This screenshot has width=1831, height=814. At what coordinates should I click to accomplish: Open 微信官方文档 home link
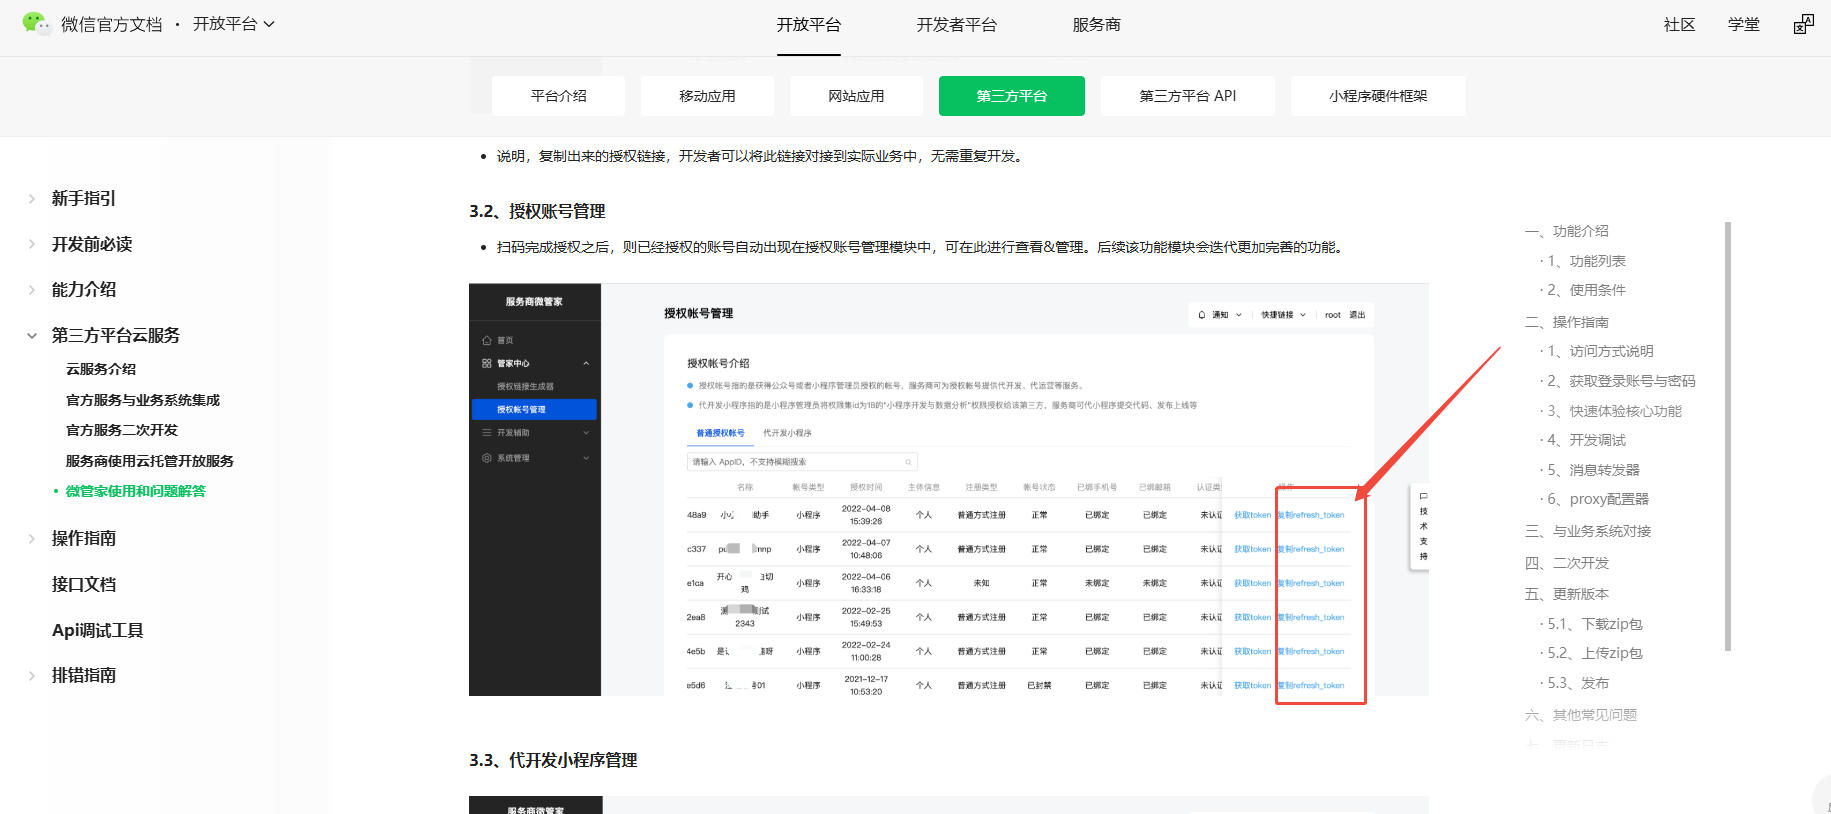(x=111, y=24)
